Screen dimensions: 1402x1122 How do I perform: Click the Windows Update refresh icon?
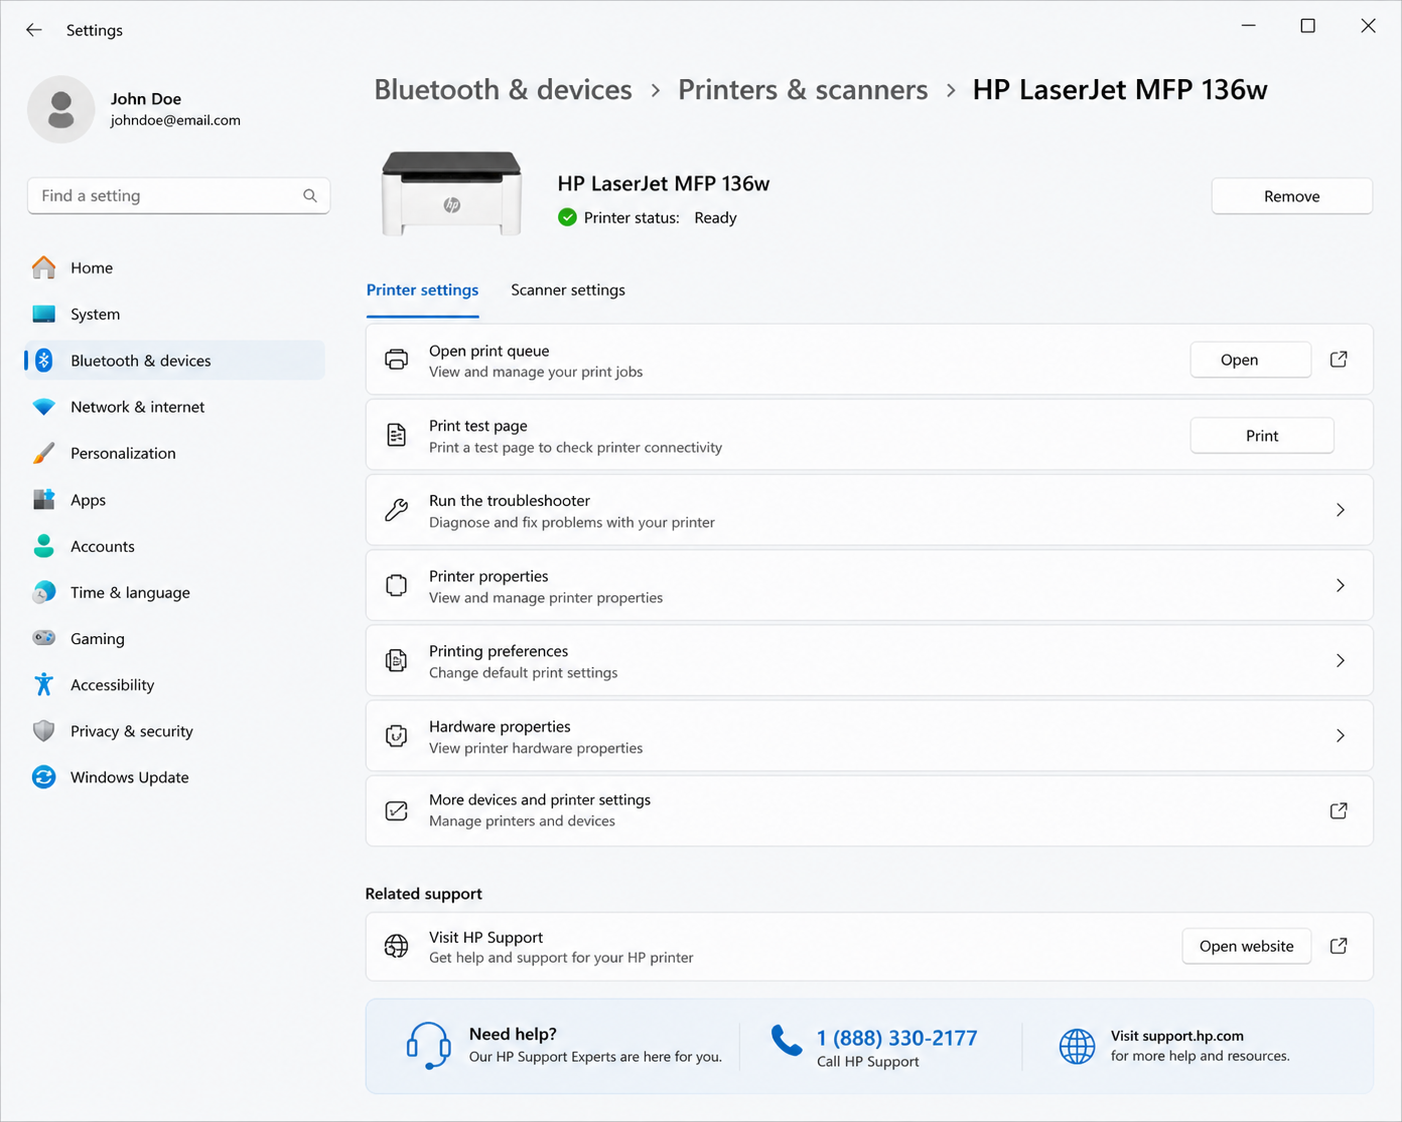(44, 777)
